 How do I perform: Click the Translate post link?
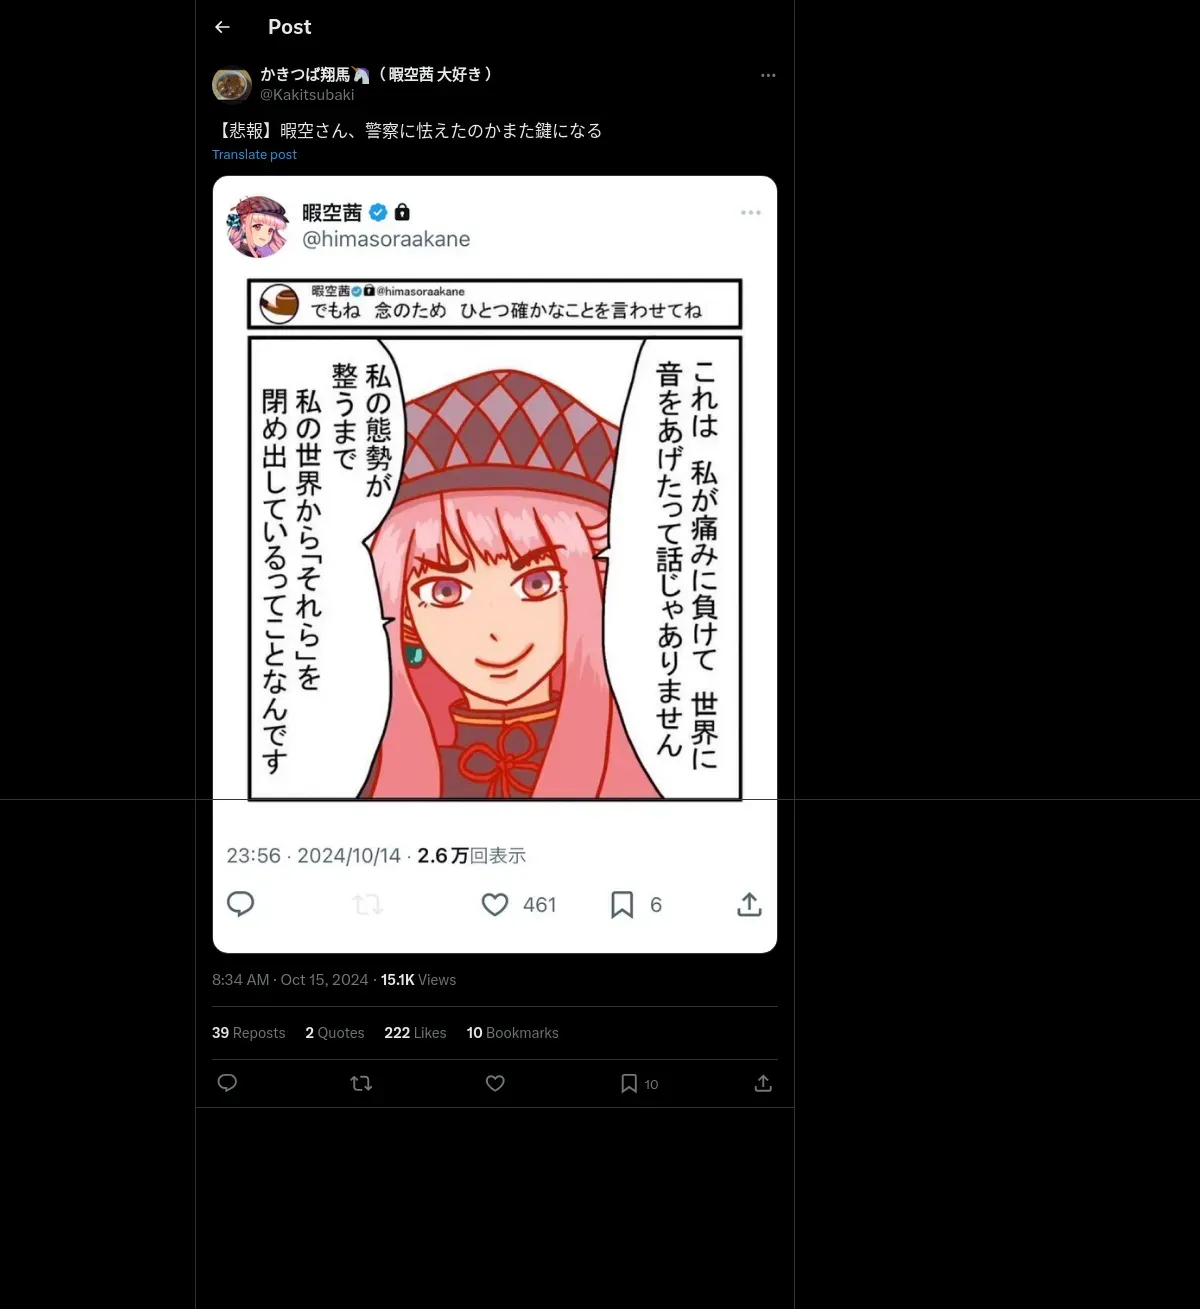254,154
